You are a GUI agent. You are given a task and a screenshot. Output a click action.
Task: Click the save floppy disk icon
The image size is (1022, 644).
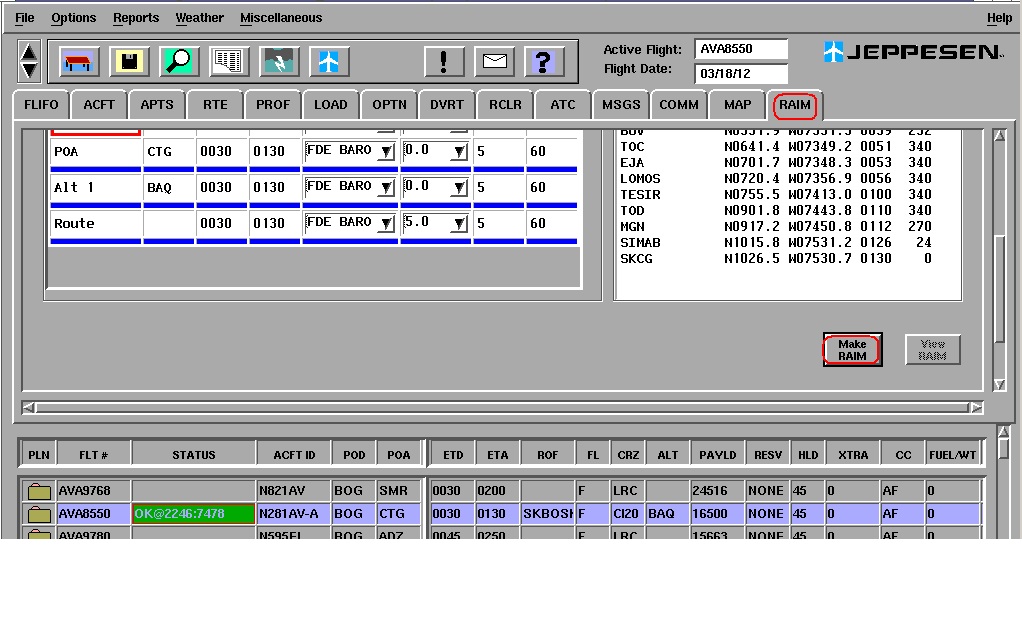point(129,61)
